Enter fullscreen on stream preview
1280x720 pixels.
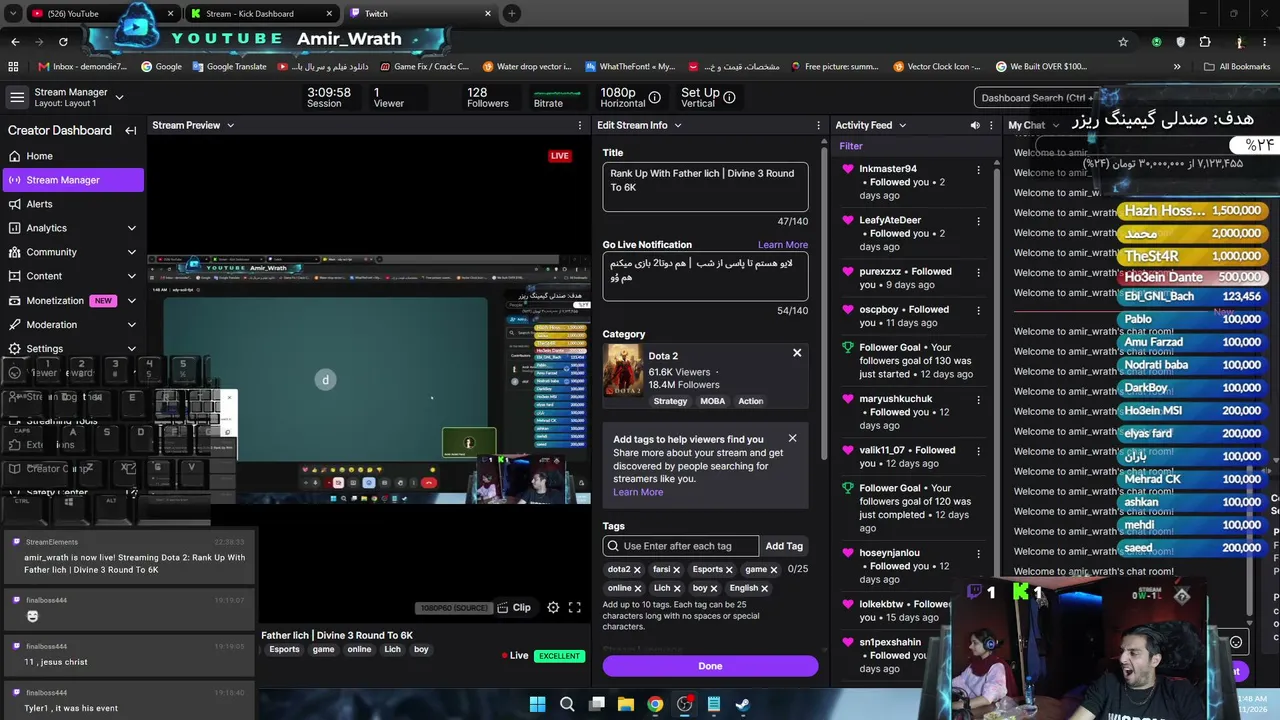pyautogui.click(x=575, y=607)
